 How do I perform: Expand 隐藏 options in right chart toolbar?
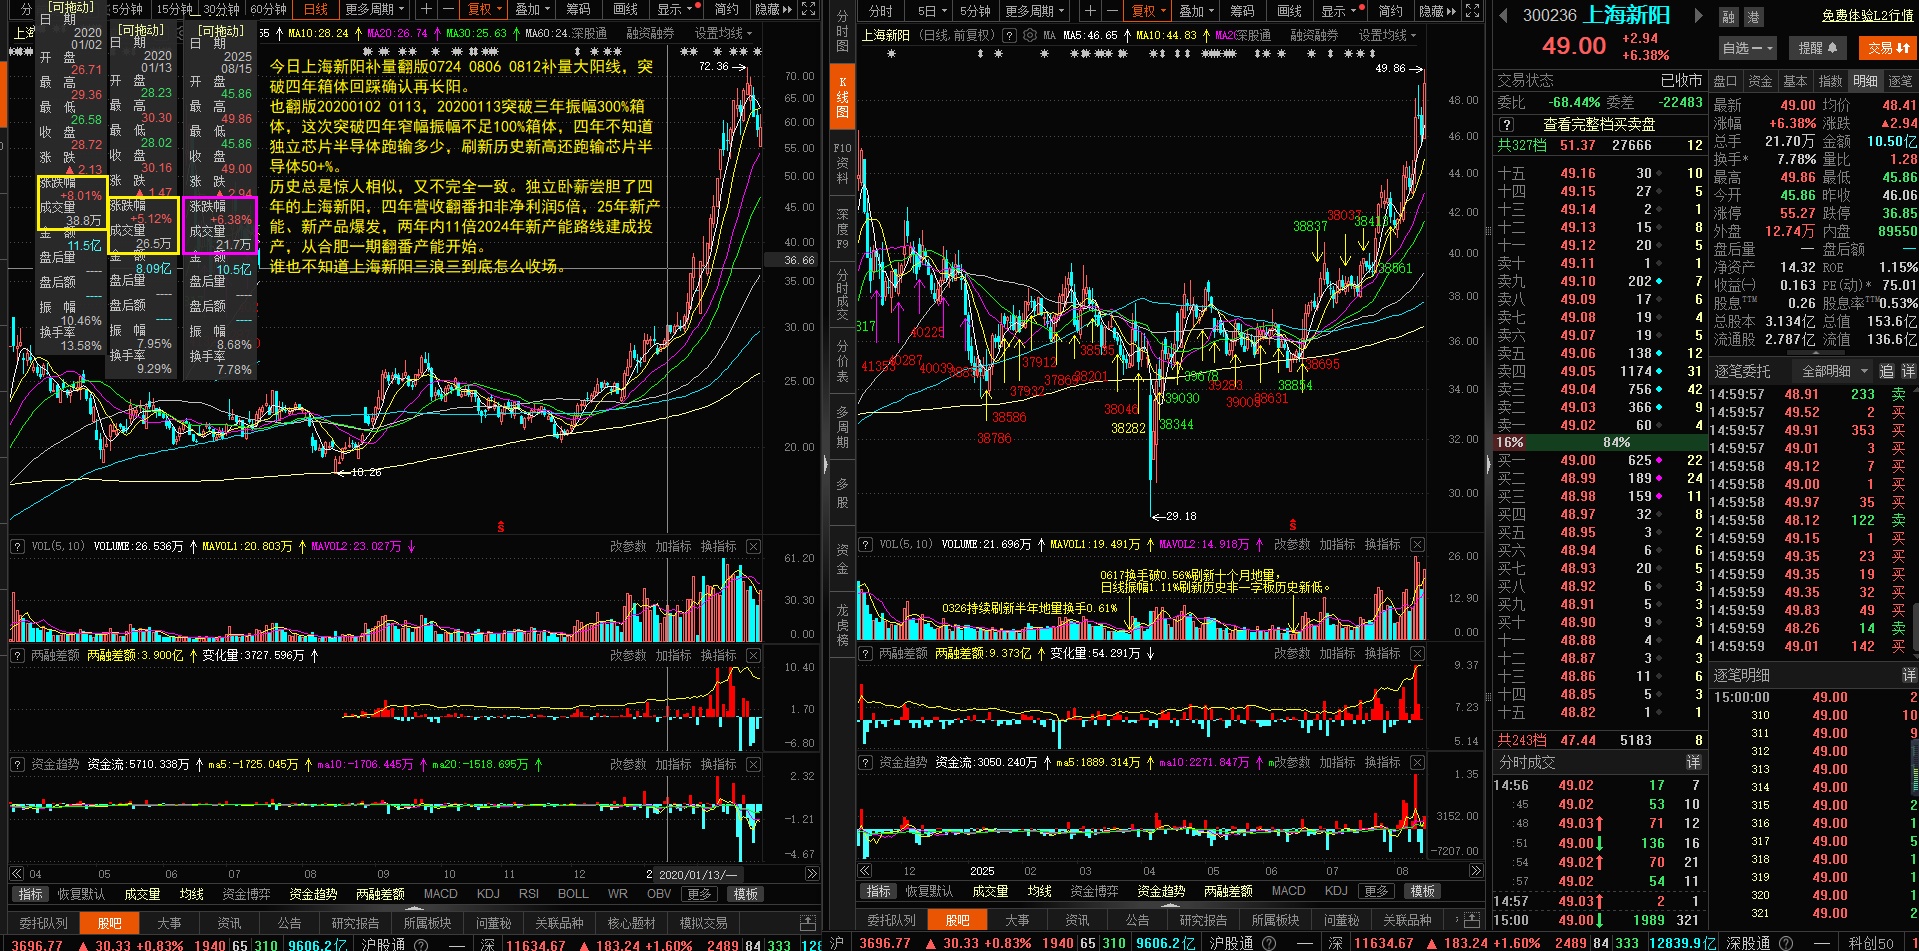(x=1436, y=10)
